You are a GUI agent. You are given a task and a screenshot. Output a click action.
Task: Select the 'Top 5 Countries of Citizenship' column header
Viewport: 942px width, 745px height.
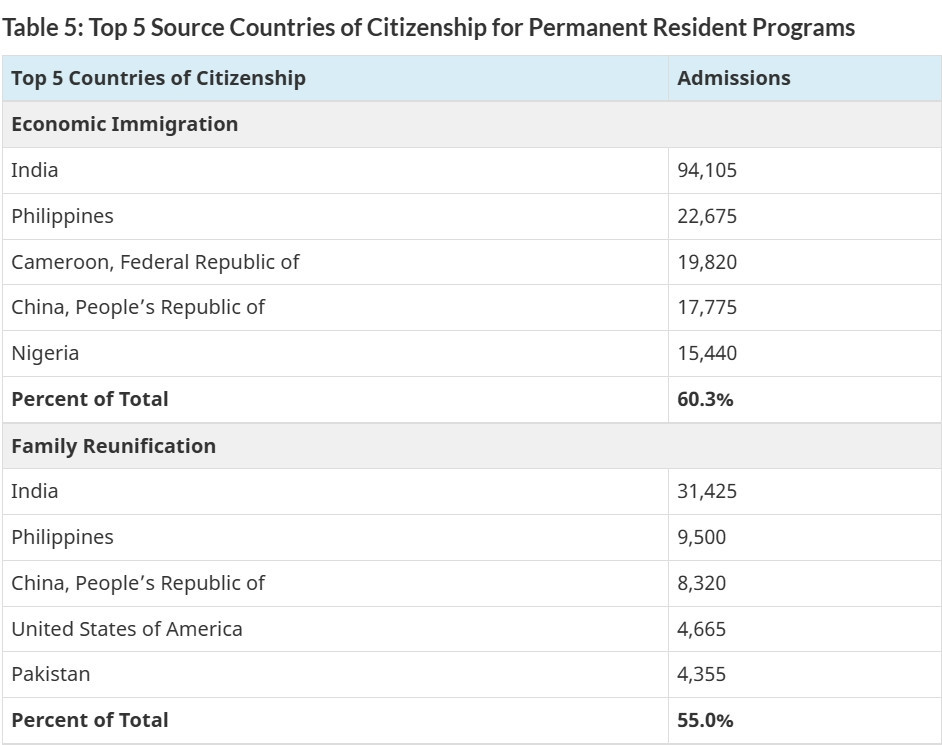pos(158,78)
